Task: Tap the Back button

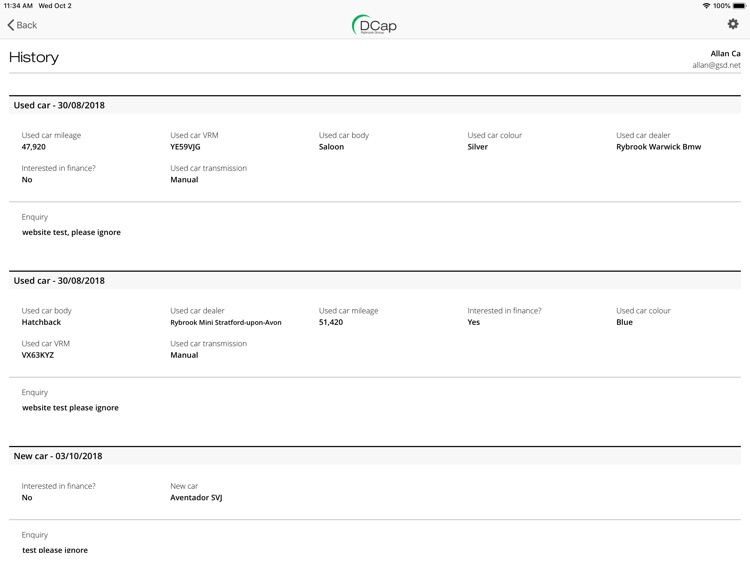Action: 22,25
